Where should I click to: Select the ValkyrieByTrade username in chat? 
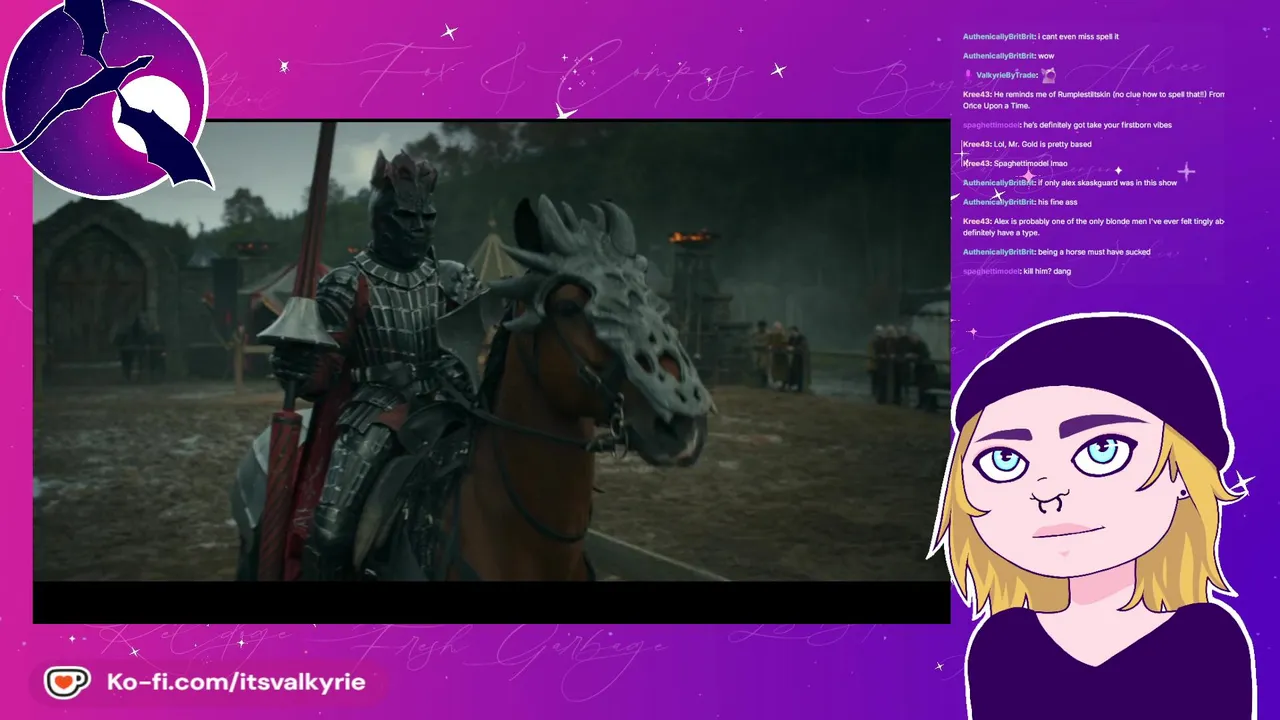click(x=1006, y=75)
